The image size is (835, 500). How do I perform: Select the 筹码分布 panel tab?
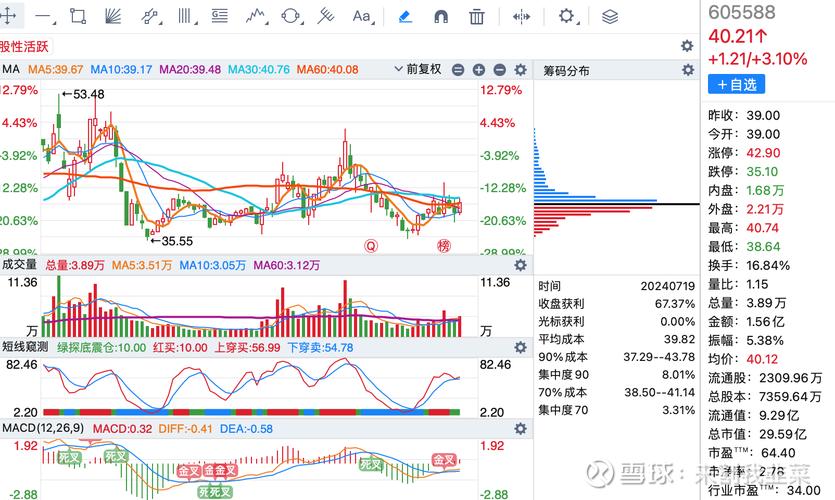pyautogui.click(x=566, y=71)
